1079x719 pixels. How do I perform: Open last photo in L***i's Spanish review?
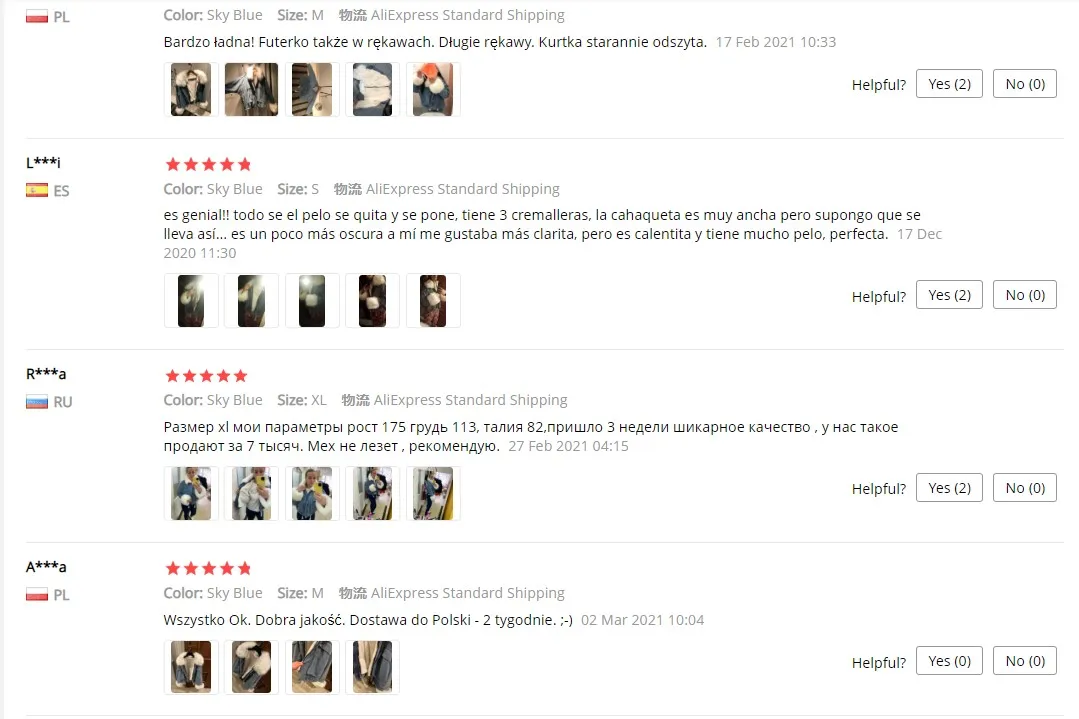(x=433, y=301)
